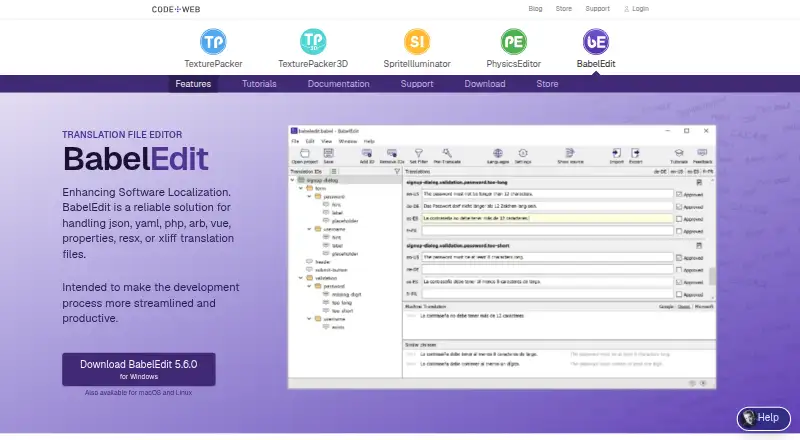Screen dimensions: 800x440
Task: Click the Show source toolbar icon
Action: coord(570,153)
